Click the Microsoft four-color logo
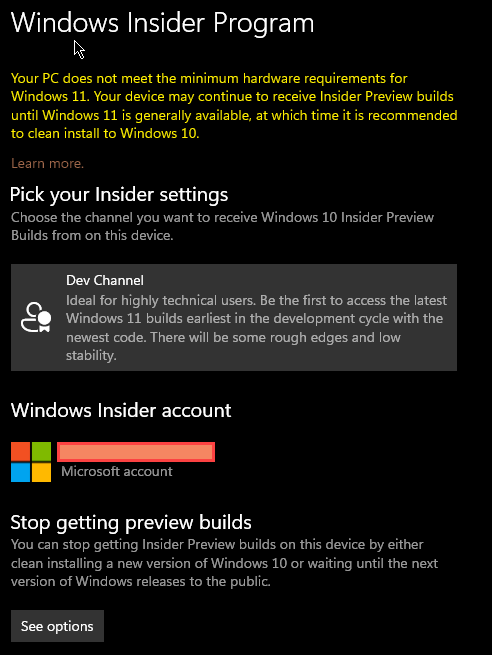Viewport: 492px width, 655px height. [31, 462]
